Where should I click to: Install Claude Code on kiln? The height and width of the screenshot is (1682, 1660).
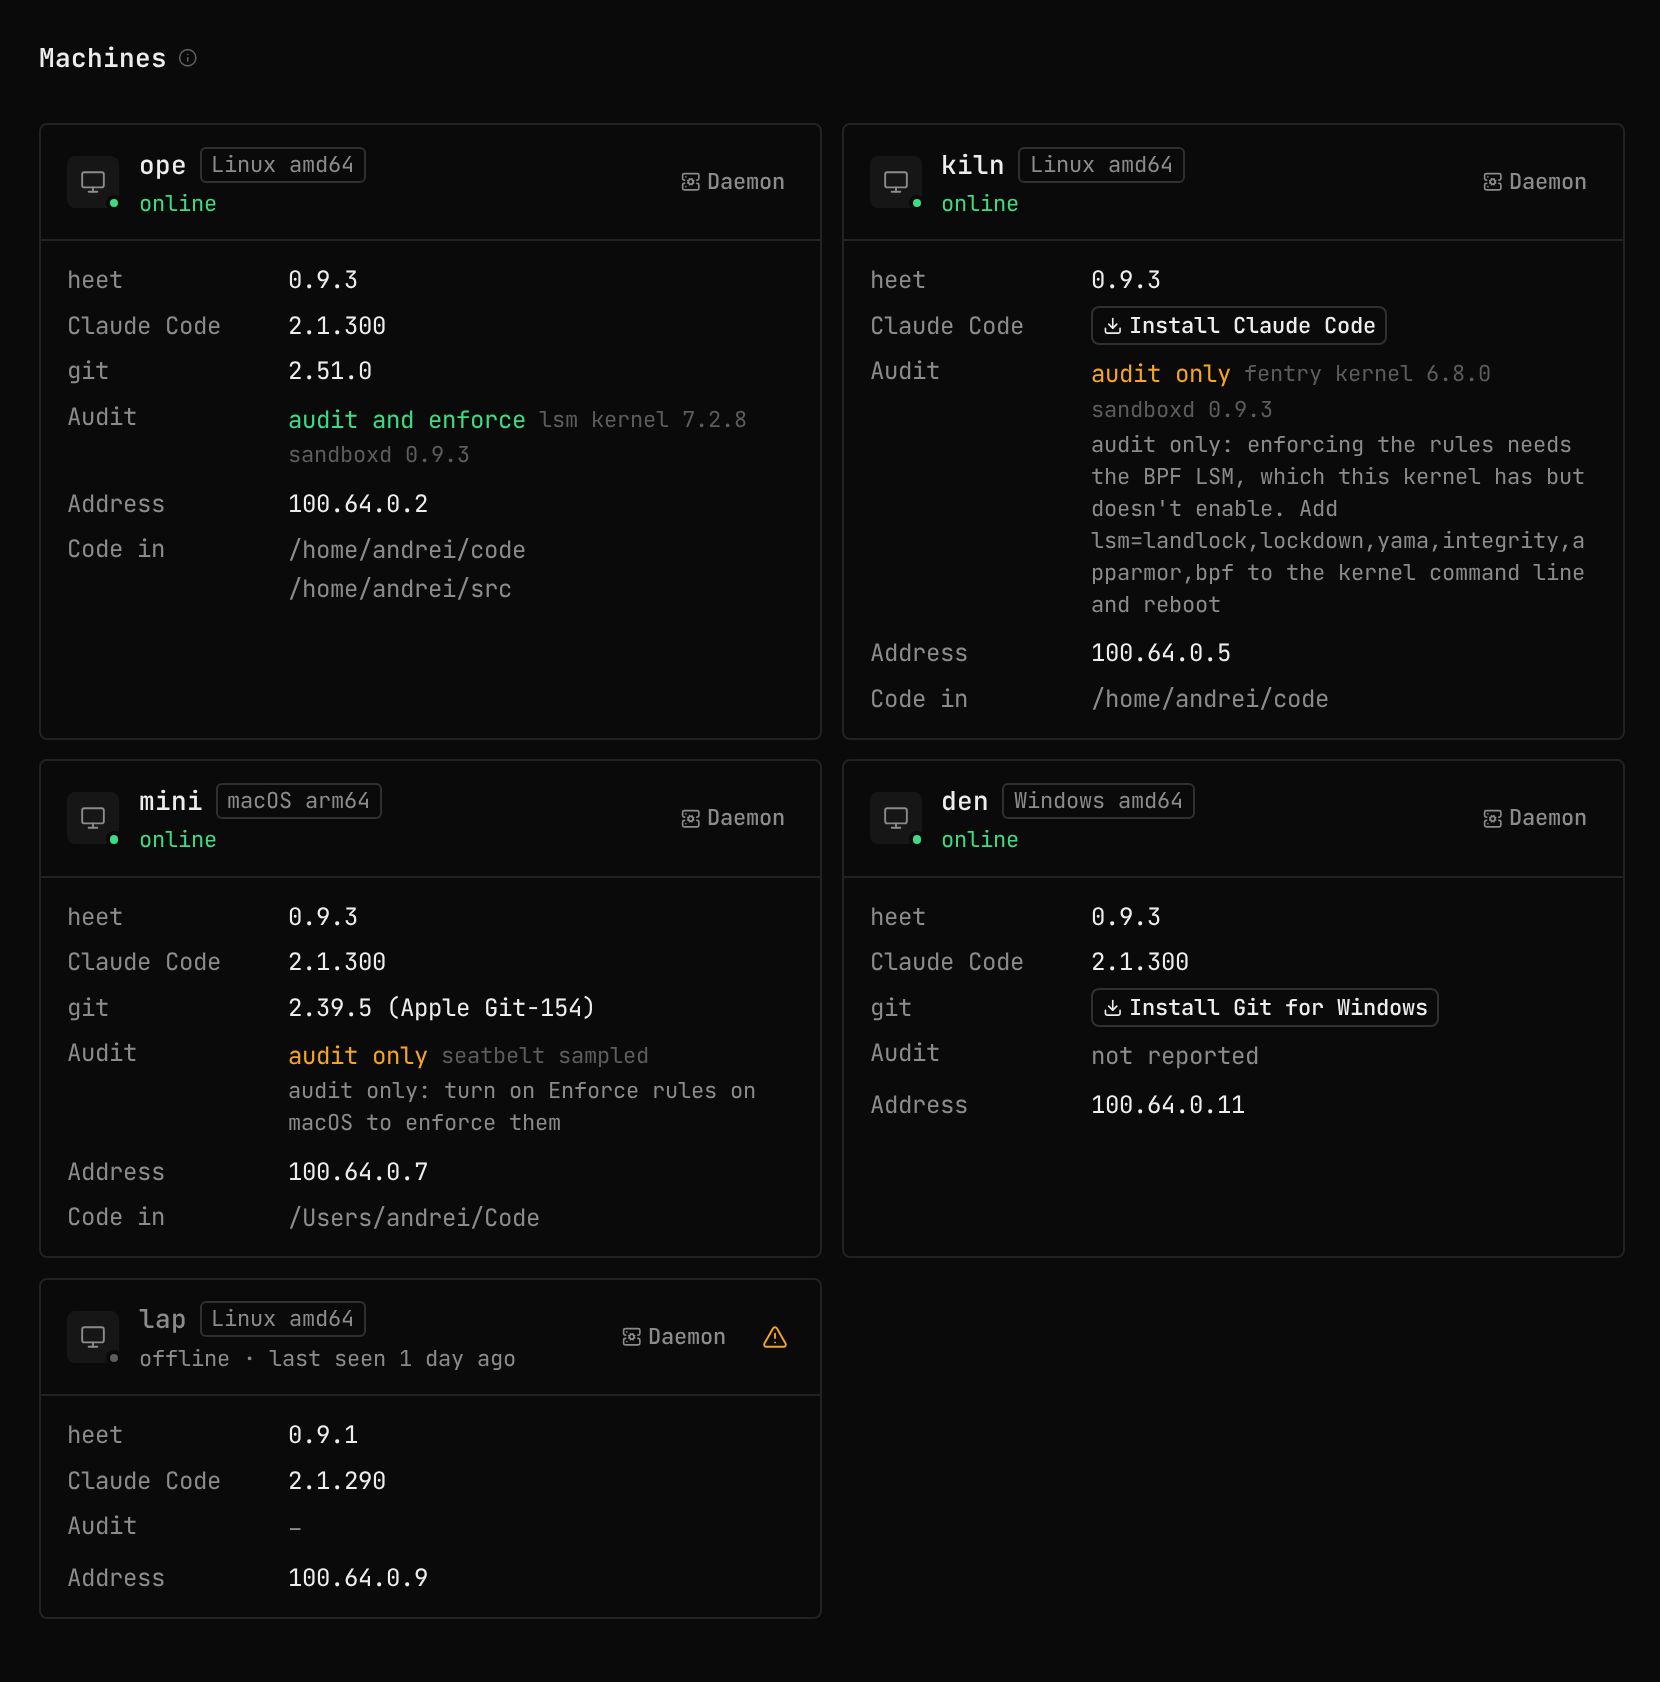coord(1239,326)
